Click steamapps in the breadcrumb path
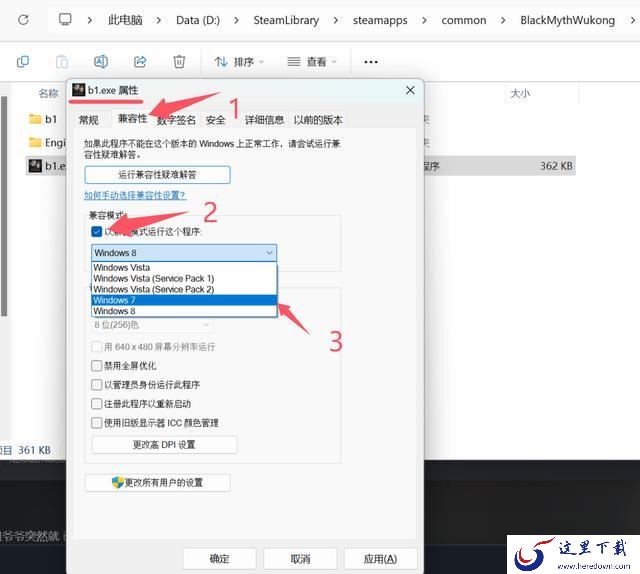The height and width of the screenshot is (574, 640). [x=380, y=20]
